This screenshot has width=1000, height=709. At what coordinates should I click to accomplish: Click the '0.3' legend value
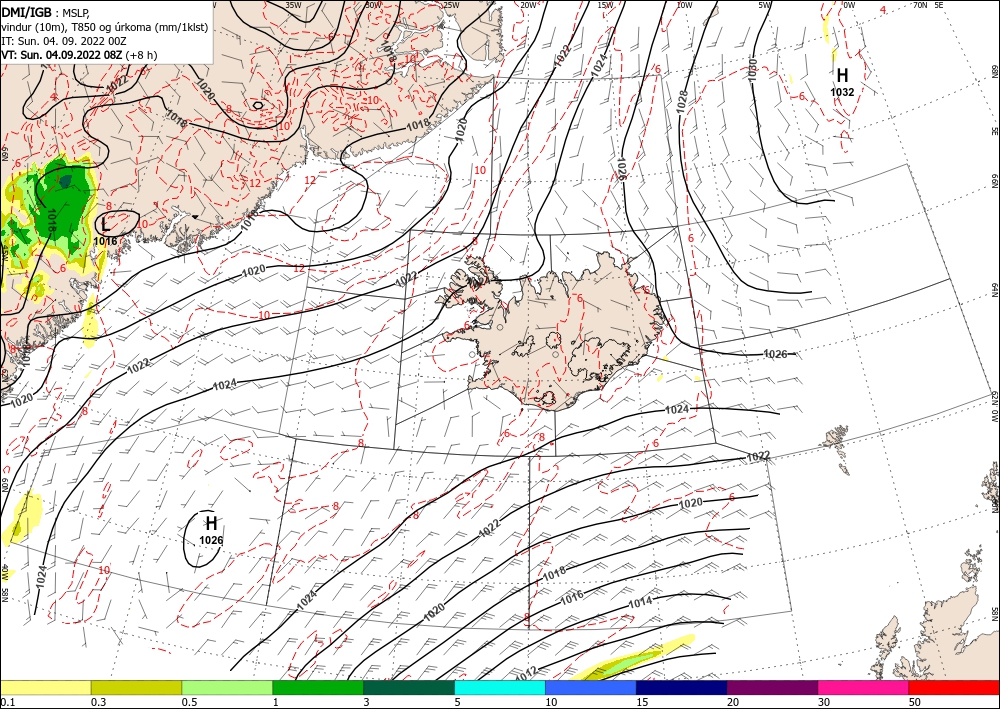click(98, 702)
